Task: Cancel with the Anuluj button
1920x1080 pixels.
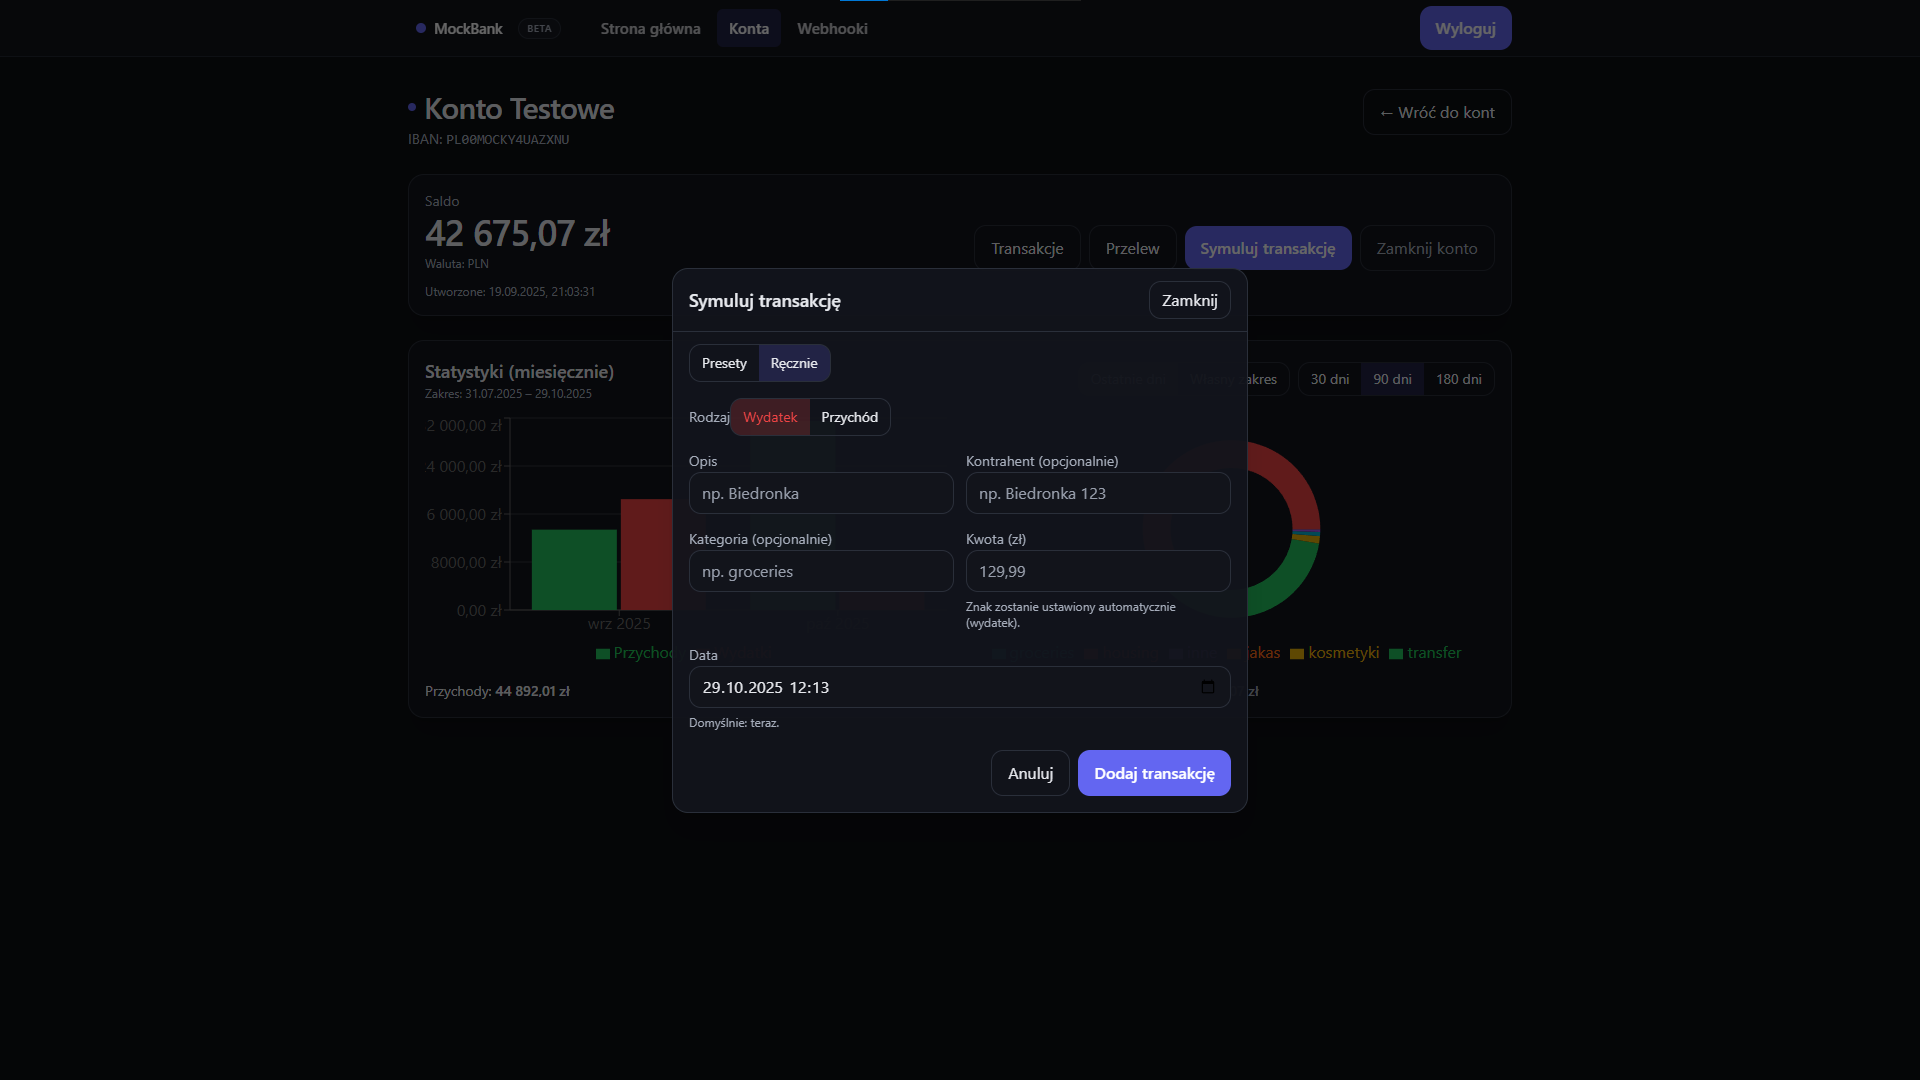Action: click(x=1030, y=773)
